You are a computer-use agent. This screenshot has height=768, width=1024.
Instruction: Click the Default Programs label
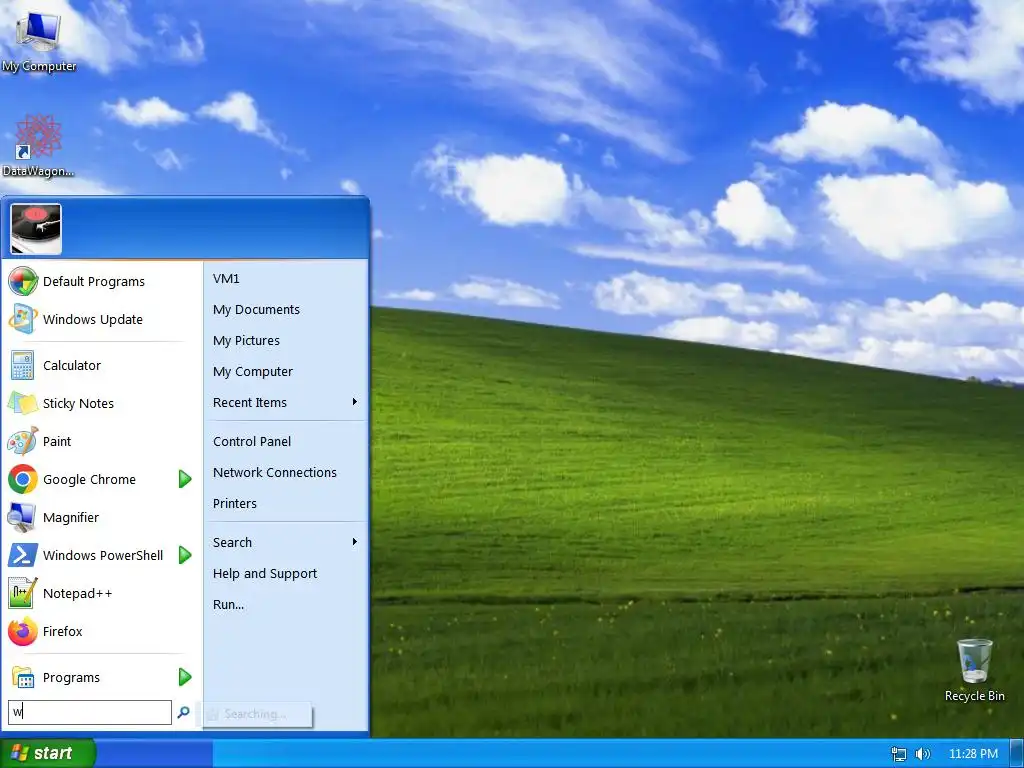[x=94, y=281]
